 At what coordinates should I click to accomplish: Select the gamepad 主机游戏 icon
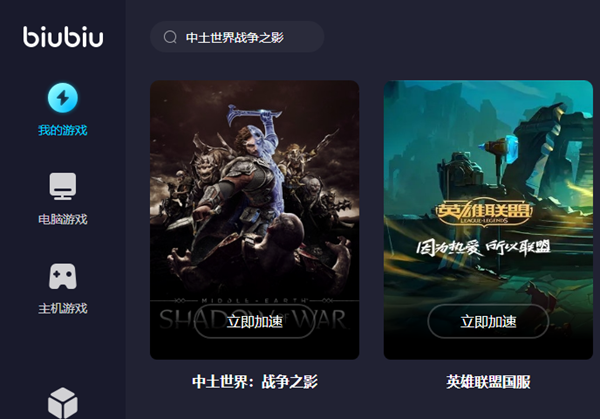coord(63,276)
